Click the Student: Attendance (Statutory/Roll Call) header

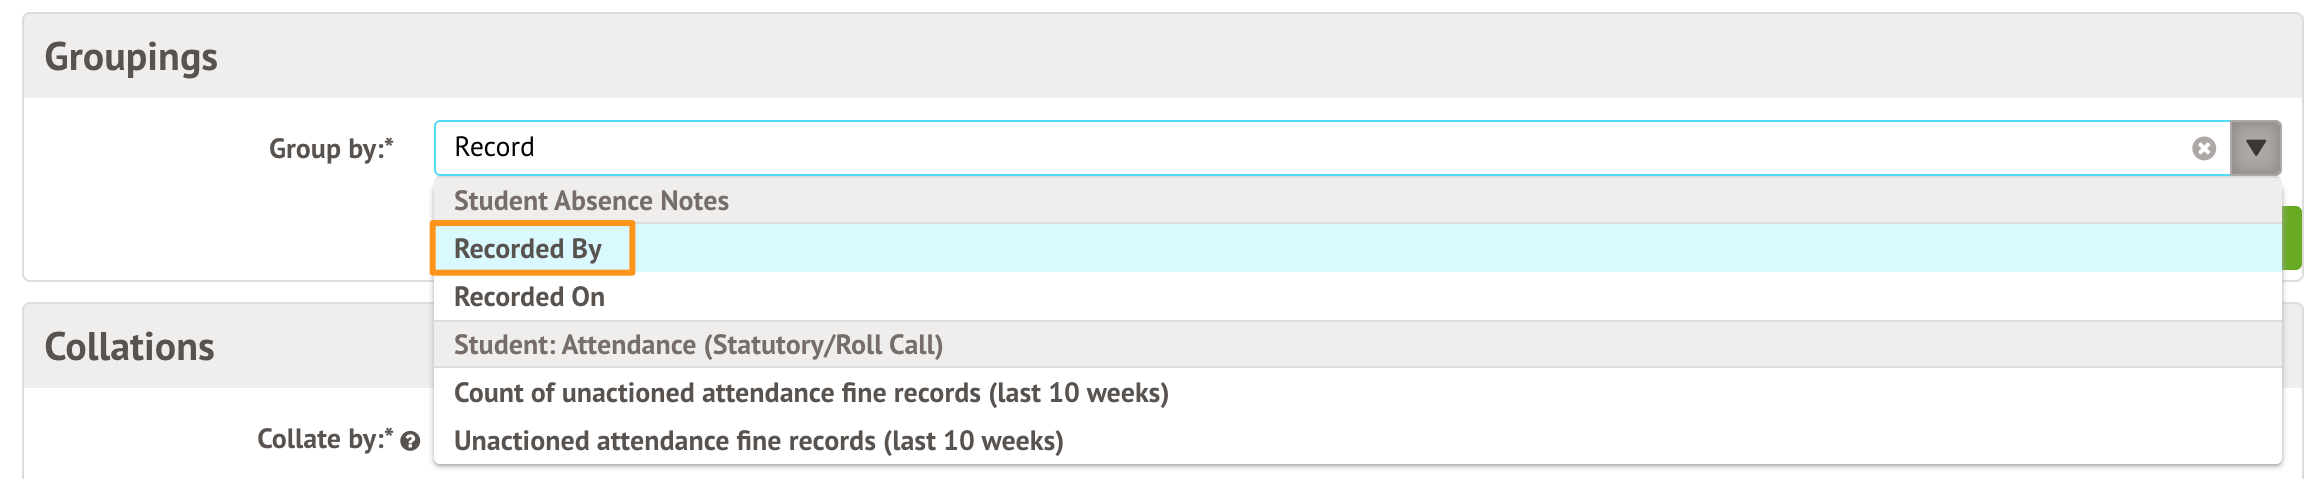(698, 345)
